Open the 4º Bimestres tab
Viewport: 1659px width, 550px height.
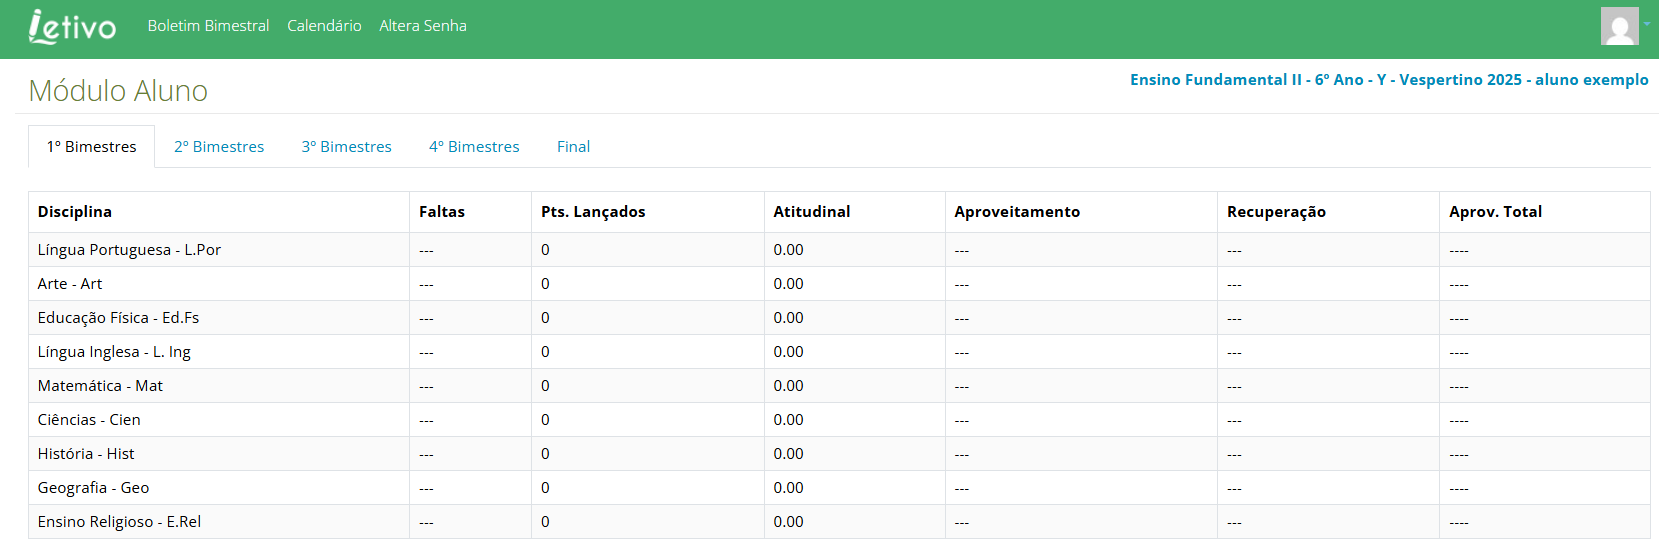click(474, 147)
